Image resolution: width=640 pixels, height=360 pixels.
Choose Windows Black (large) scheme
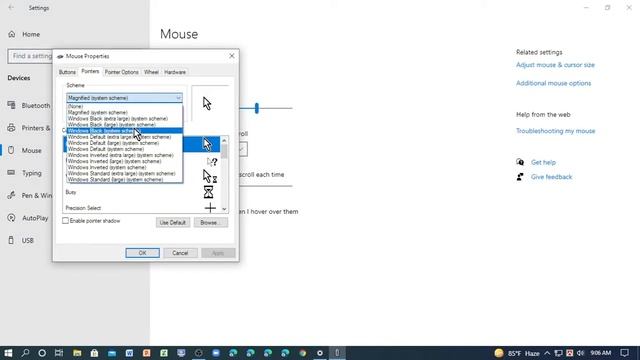[x=124, y=125]
